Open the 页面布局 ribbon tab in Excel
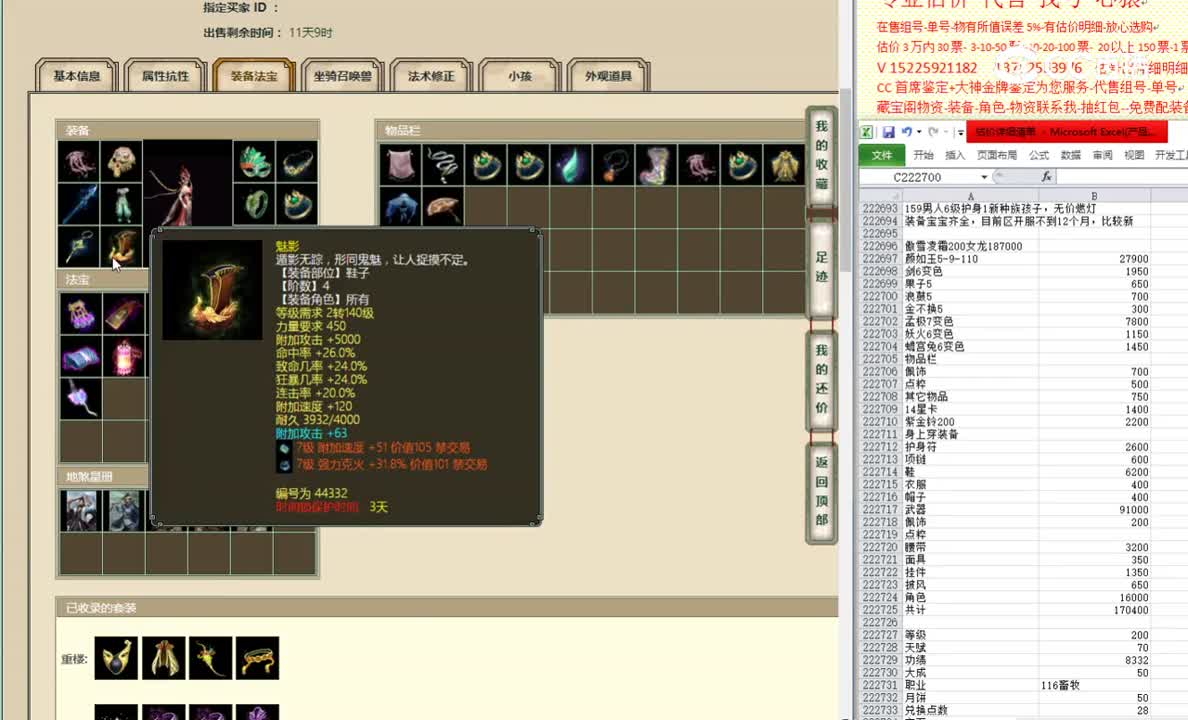This screenshot has height=720, width=1188. (996, 155)
